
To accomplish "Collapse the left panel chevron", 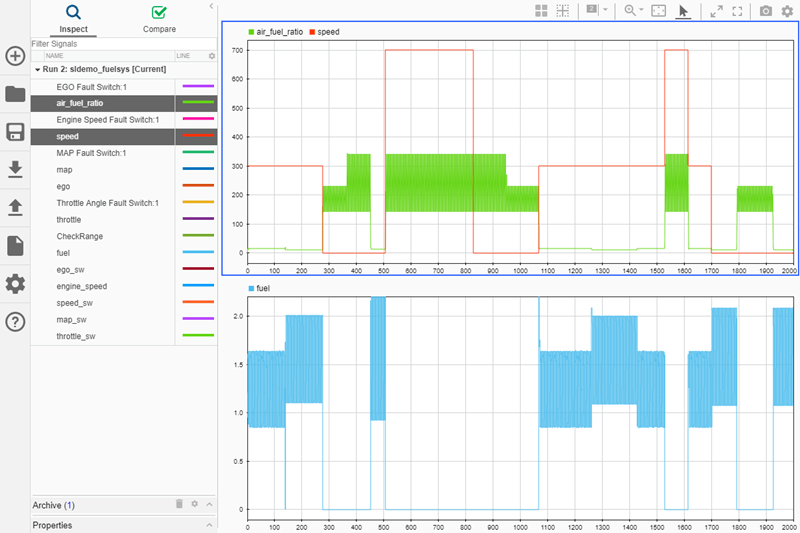I will tap(211, 6).
